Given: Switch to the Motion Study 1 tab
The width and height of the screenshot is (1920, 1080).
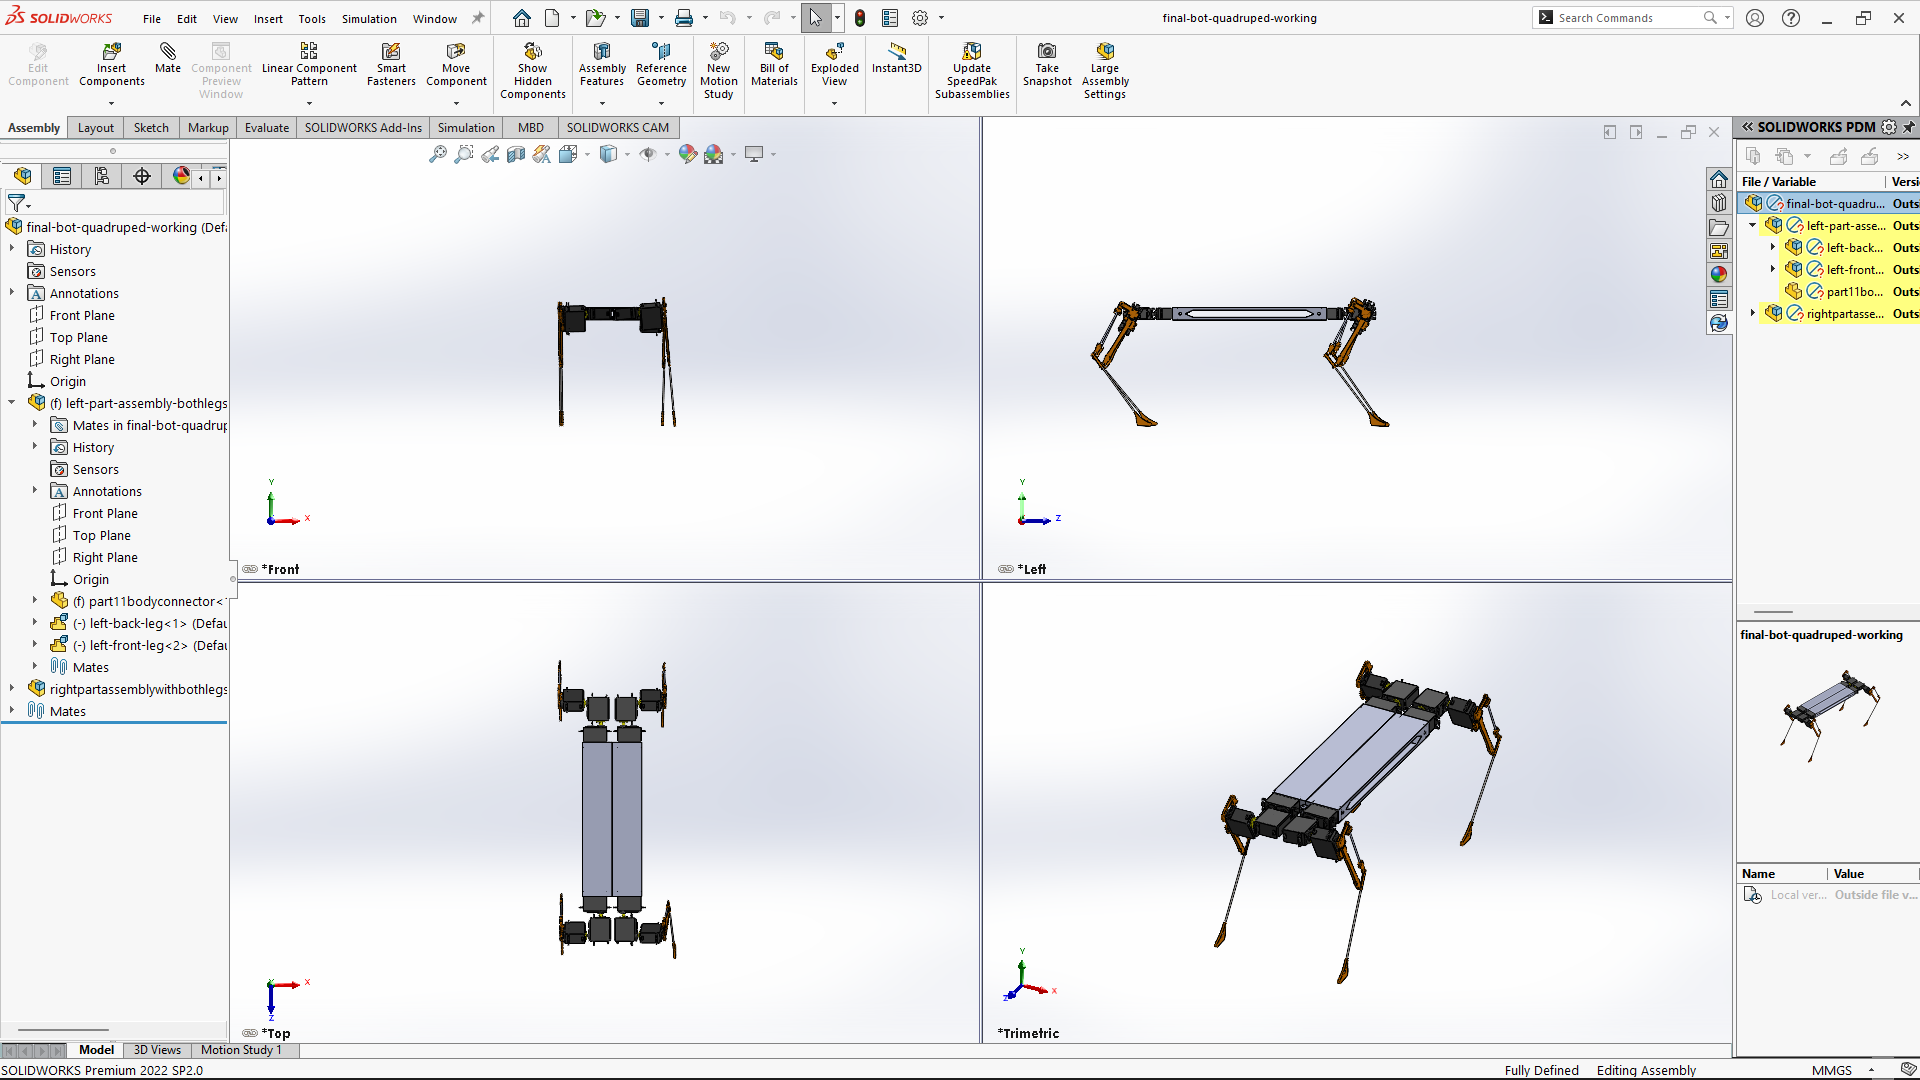Looking at the screenshot, I should pyautogui.click(x=241, y=1050).
